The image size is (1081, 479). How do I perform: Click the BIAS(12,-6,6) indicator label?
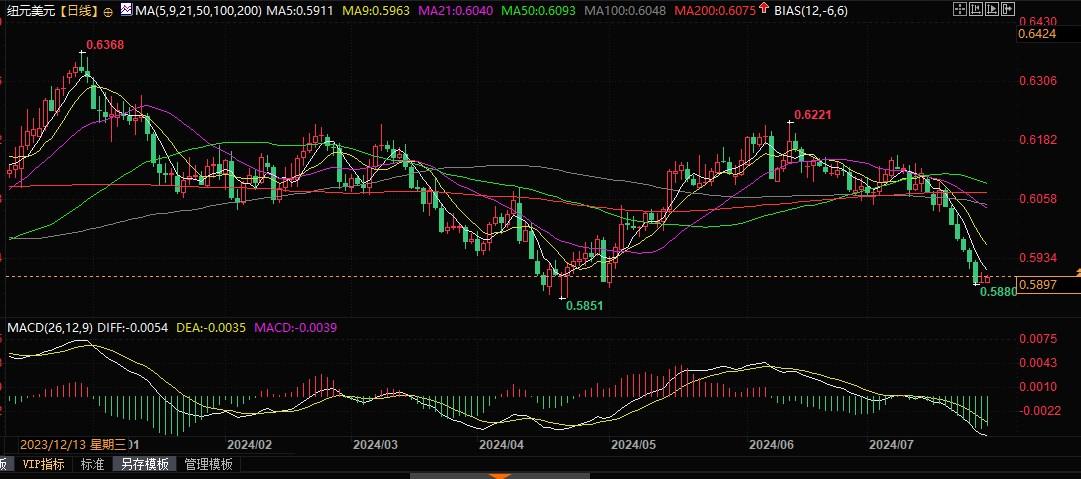811,10
